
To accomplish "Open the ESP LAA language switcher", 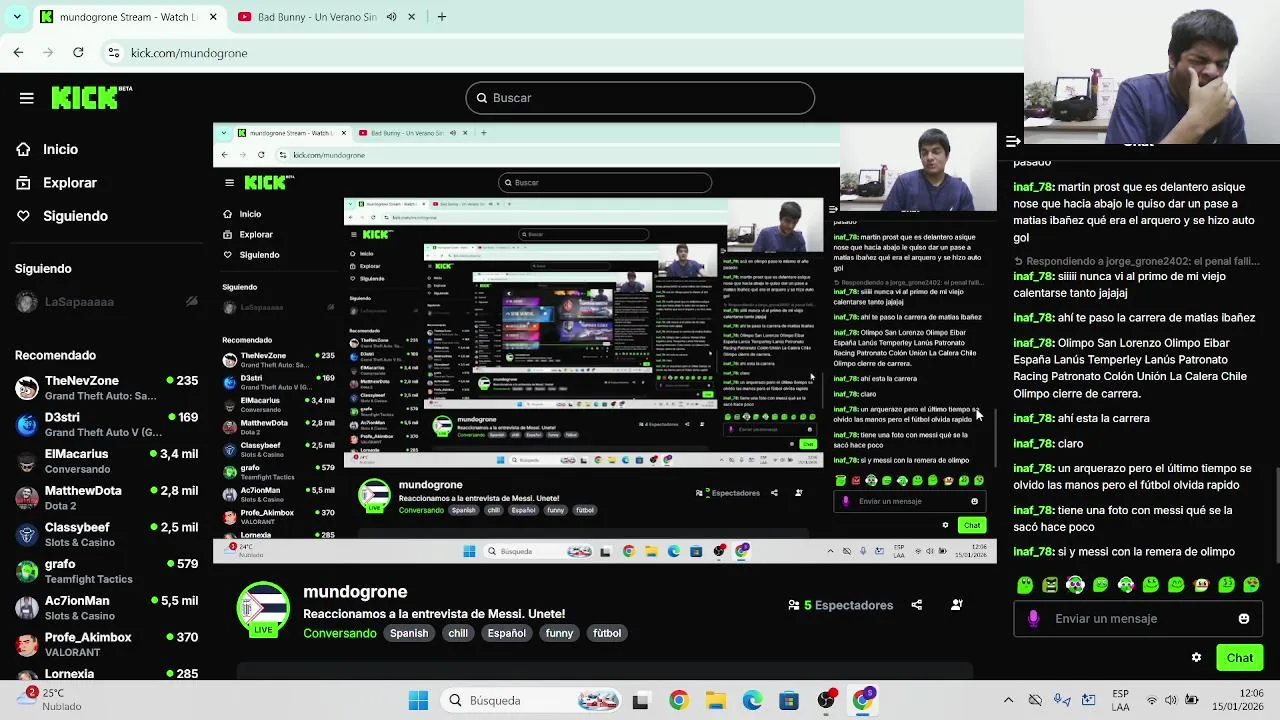I will tap(1121, 700).
